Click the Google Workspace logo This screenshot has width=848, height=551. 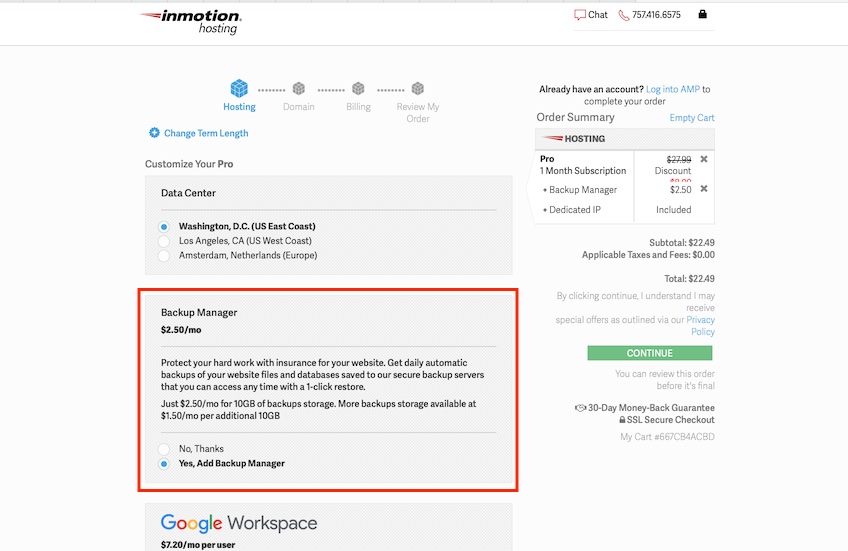238,523
